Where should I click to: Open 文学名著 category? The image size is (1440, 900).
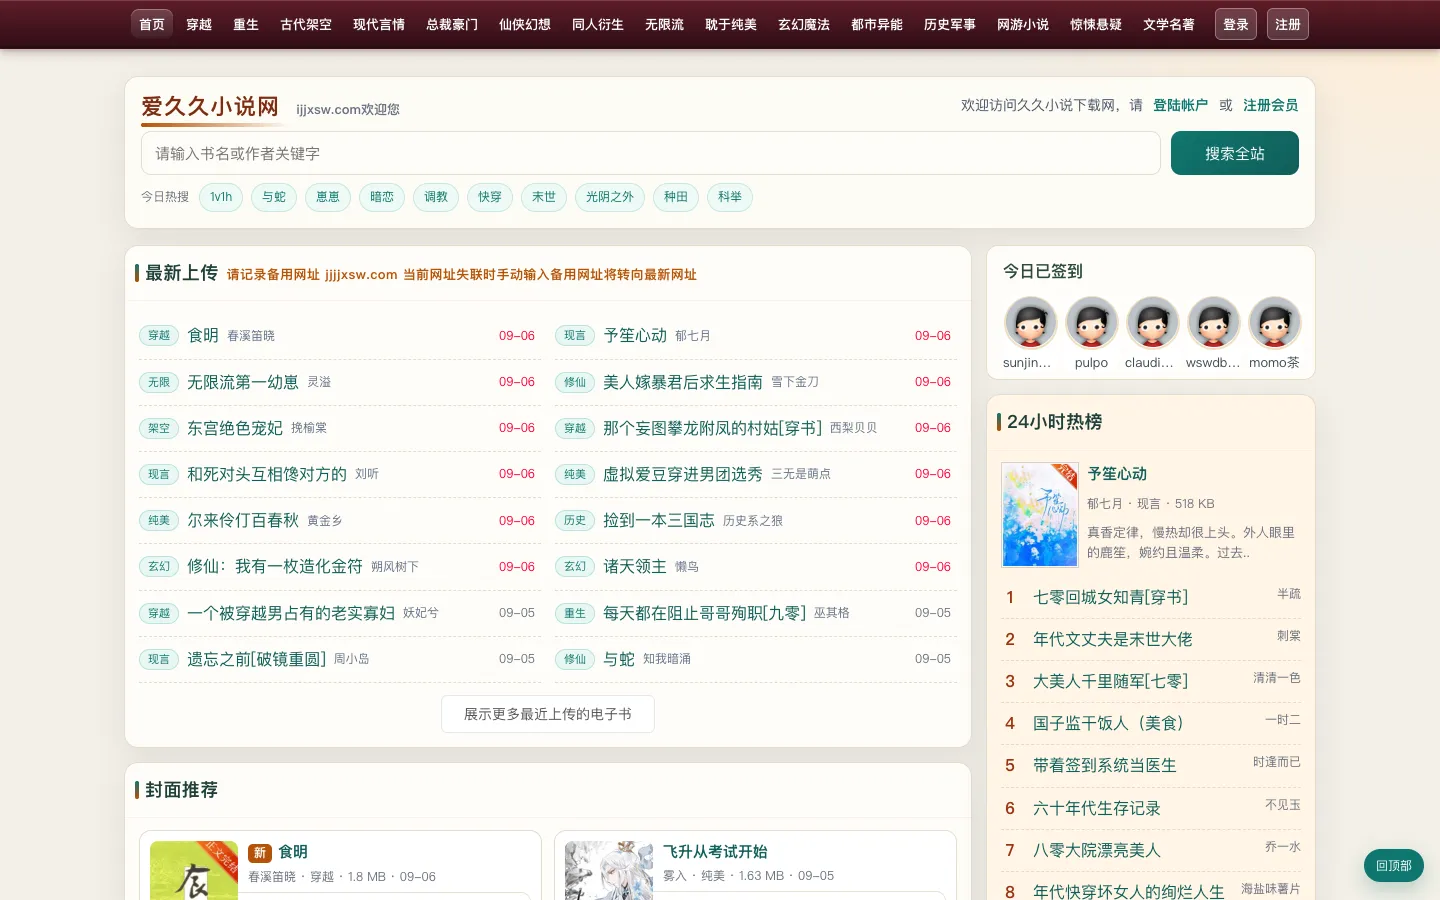(x=1169, y=24)
